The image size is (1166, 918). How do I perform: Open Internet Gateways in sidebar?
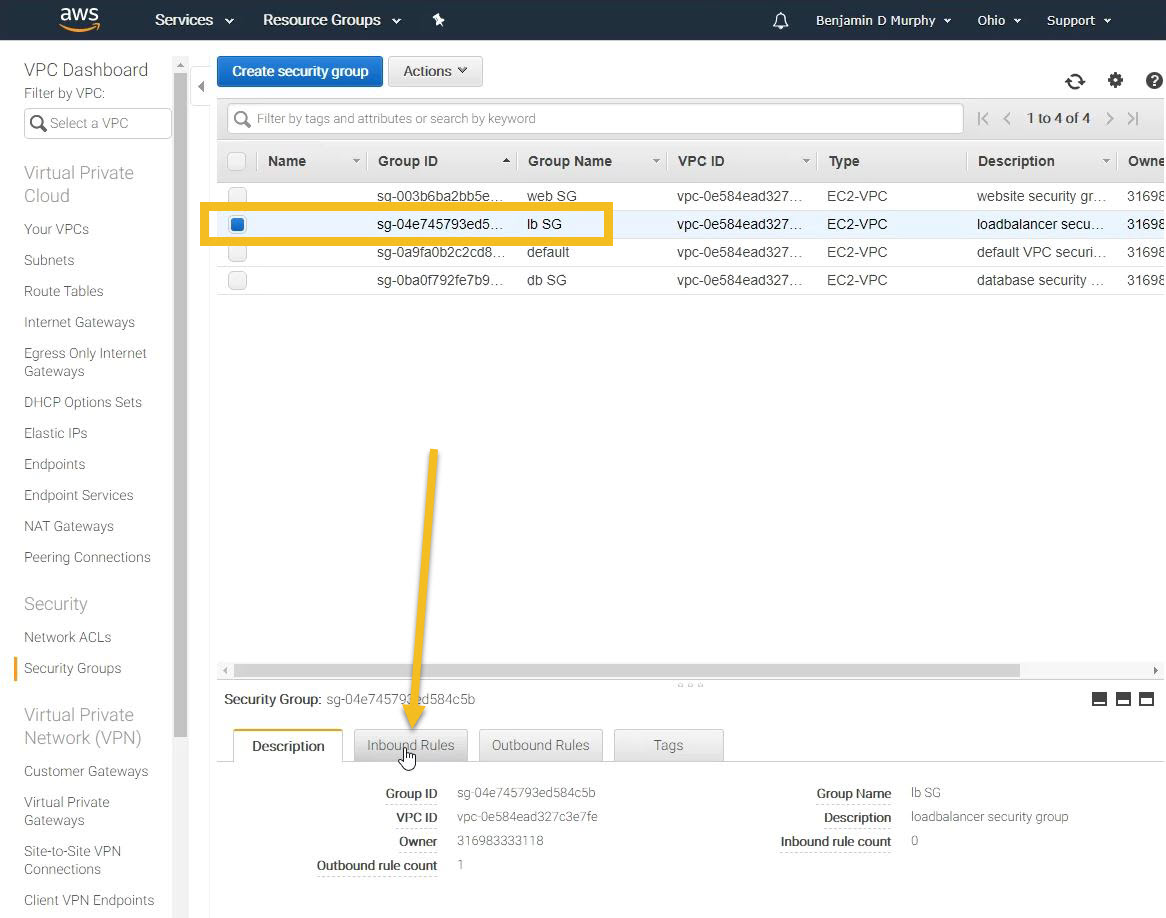coord(80,322)
